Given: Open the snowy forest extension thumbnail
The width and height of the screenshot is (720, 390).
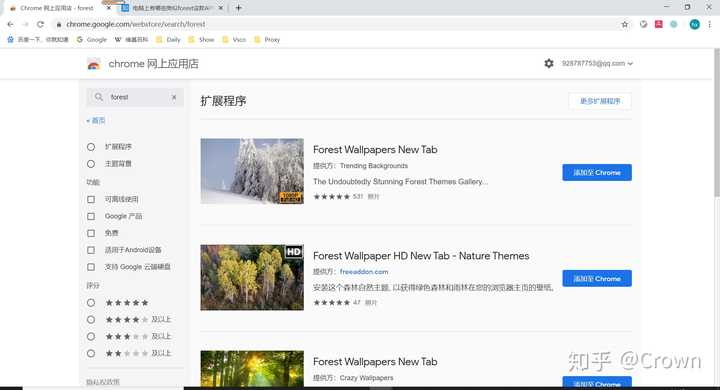Looking at the screenshot, I should (x=252, y=171).
